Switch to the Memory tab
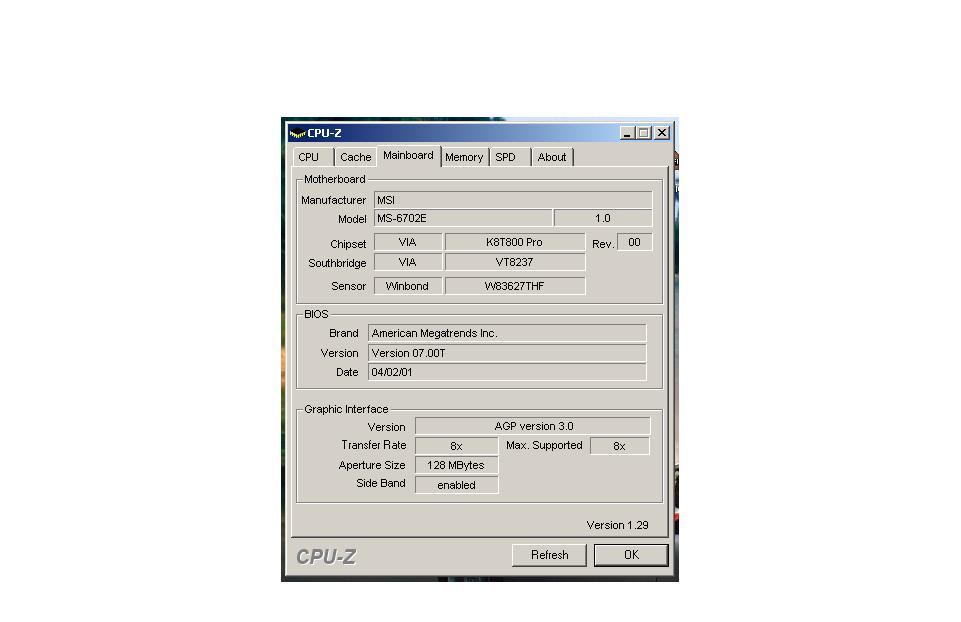961x622 pixels. point(464,157)
